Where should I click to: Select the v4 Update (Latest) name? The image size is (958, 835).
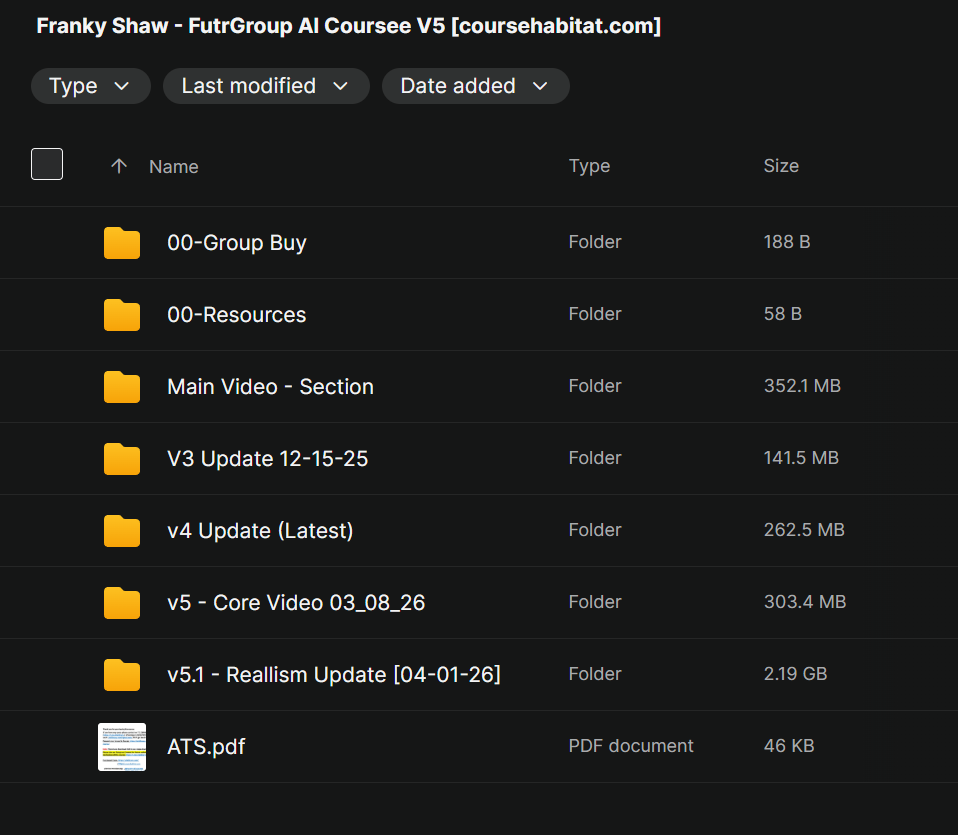[260, 531]
